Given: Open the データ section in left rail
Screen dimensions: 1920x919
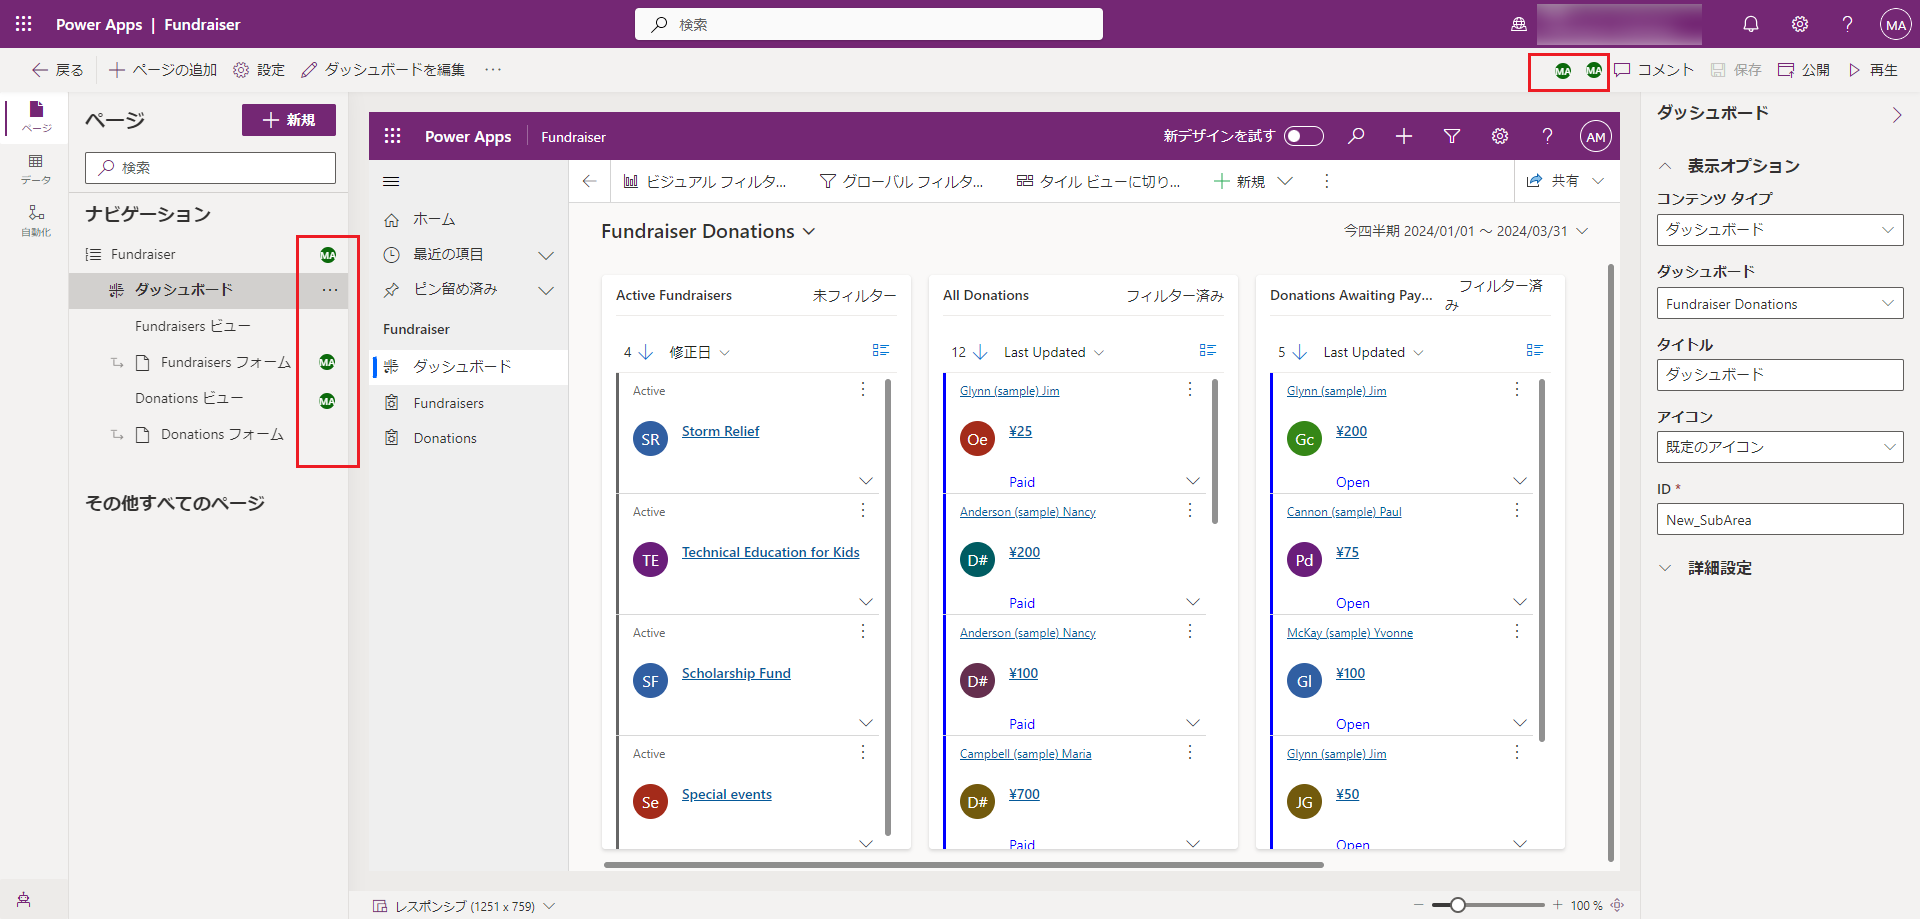Looking at the screenshot, I should coord(36,169).
